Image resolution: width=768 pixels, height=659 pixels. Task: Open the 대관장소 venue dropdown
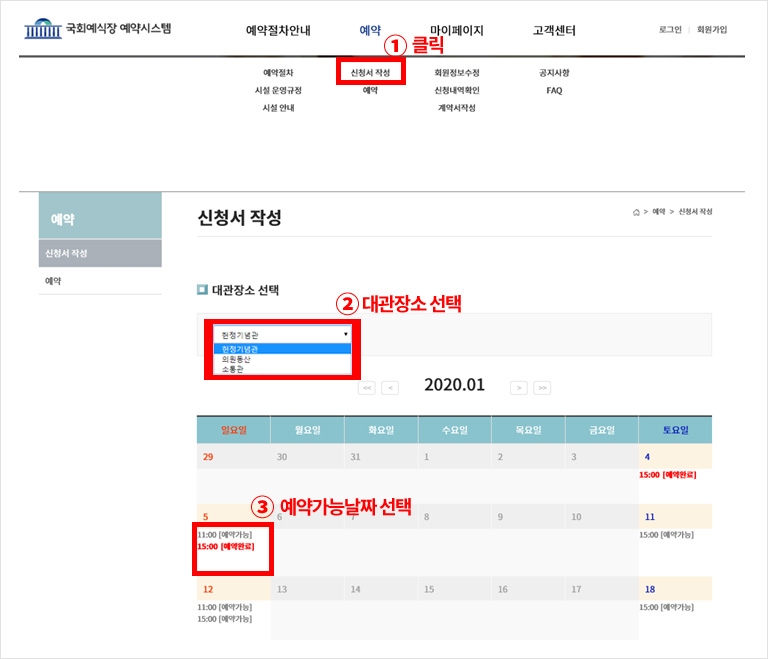[x=282, y=335]
